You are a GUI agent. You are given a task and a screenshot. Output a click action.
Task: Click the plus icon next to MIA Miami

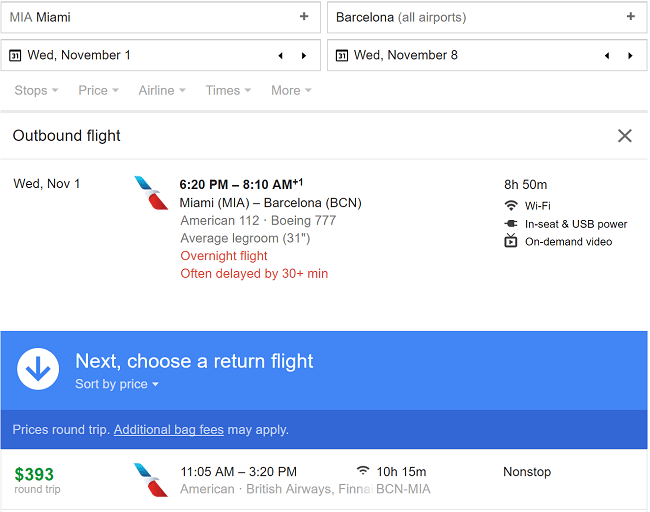tap(304, 17)
